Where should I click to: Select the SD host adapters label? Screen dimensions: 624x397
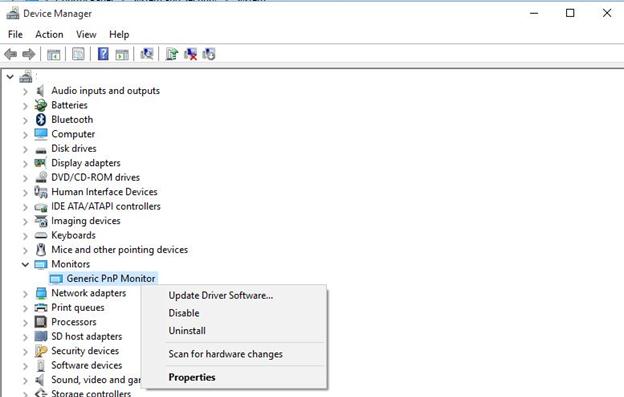(86, 337)
